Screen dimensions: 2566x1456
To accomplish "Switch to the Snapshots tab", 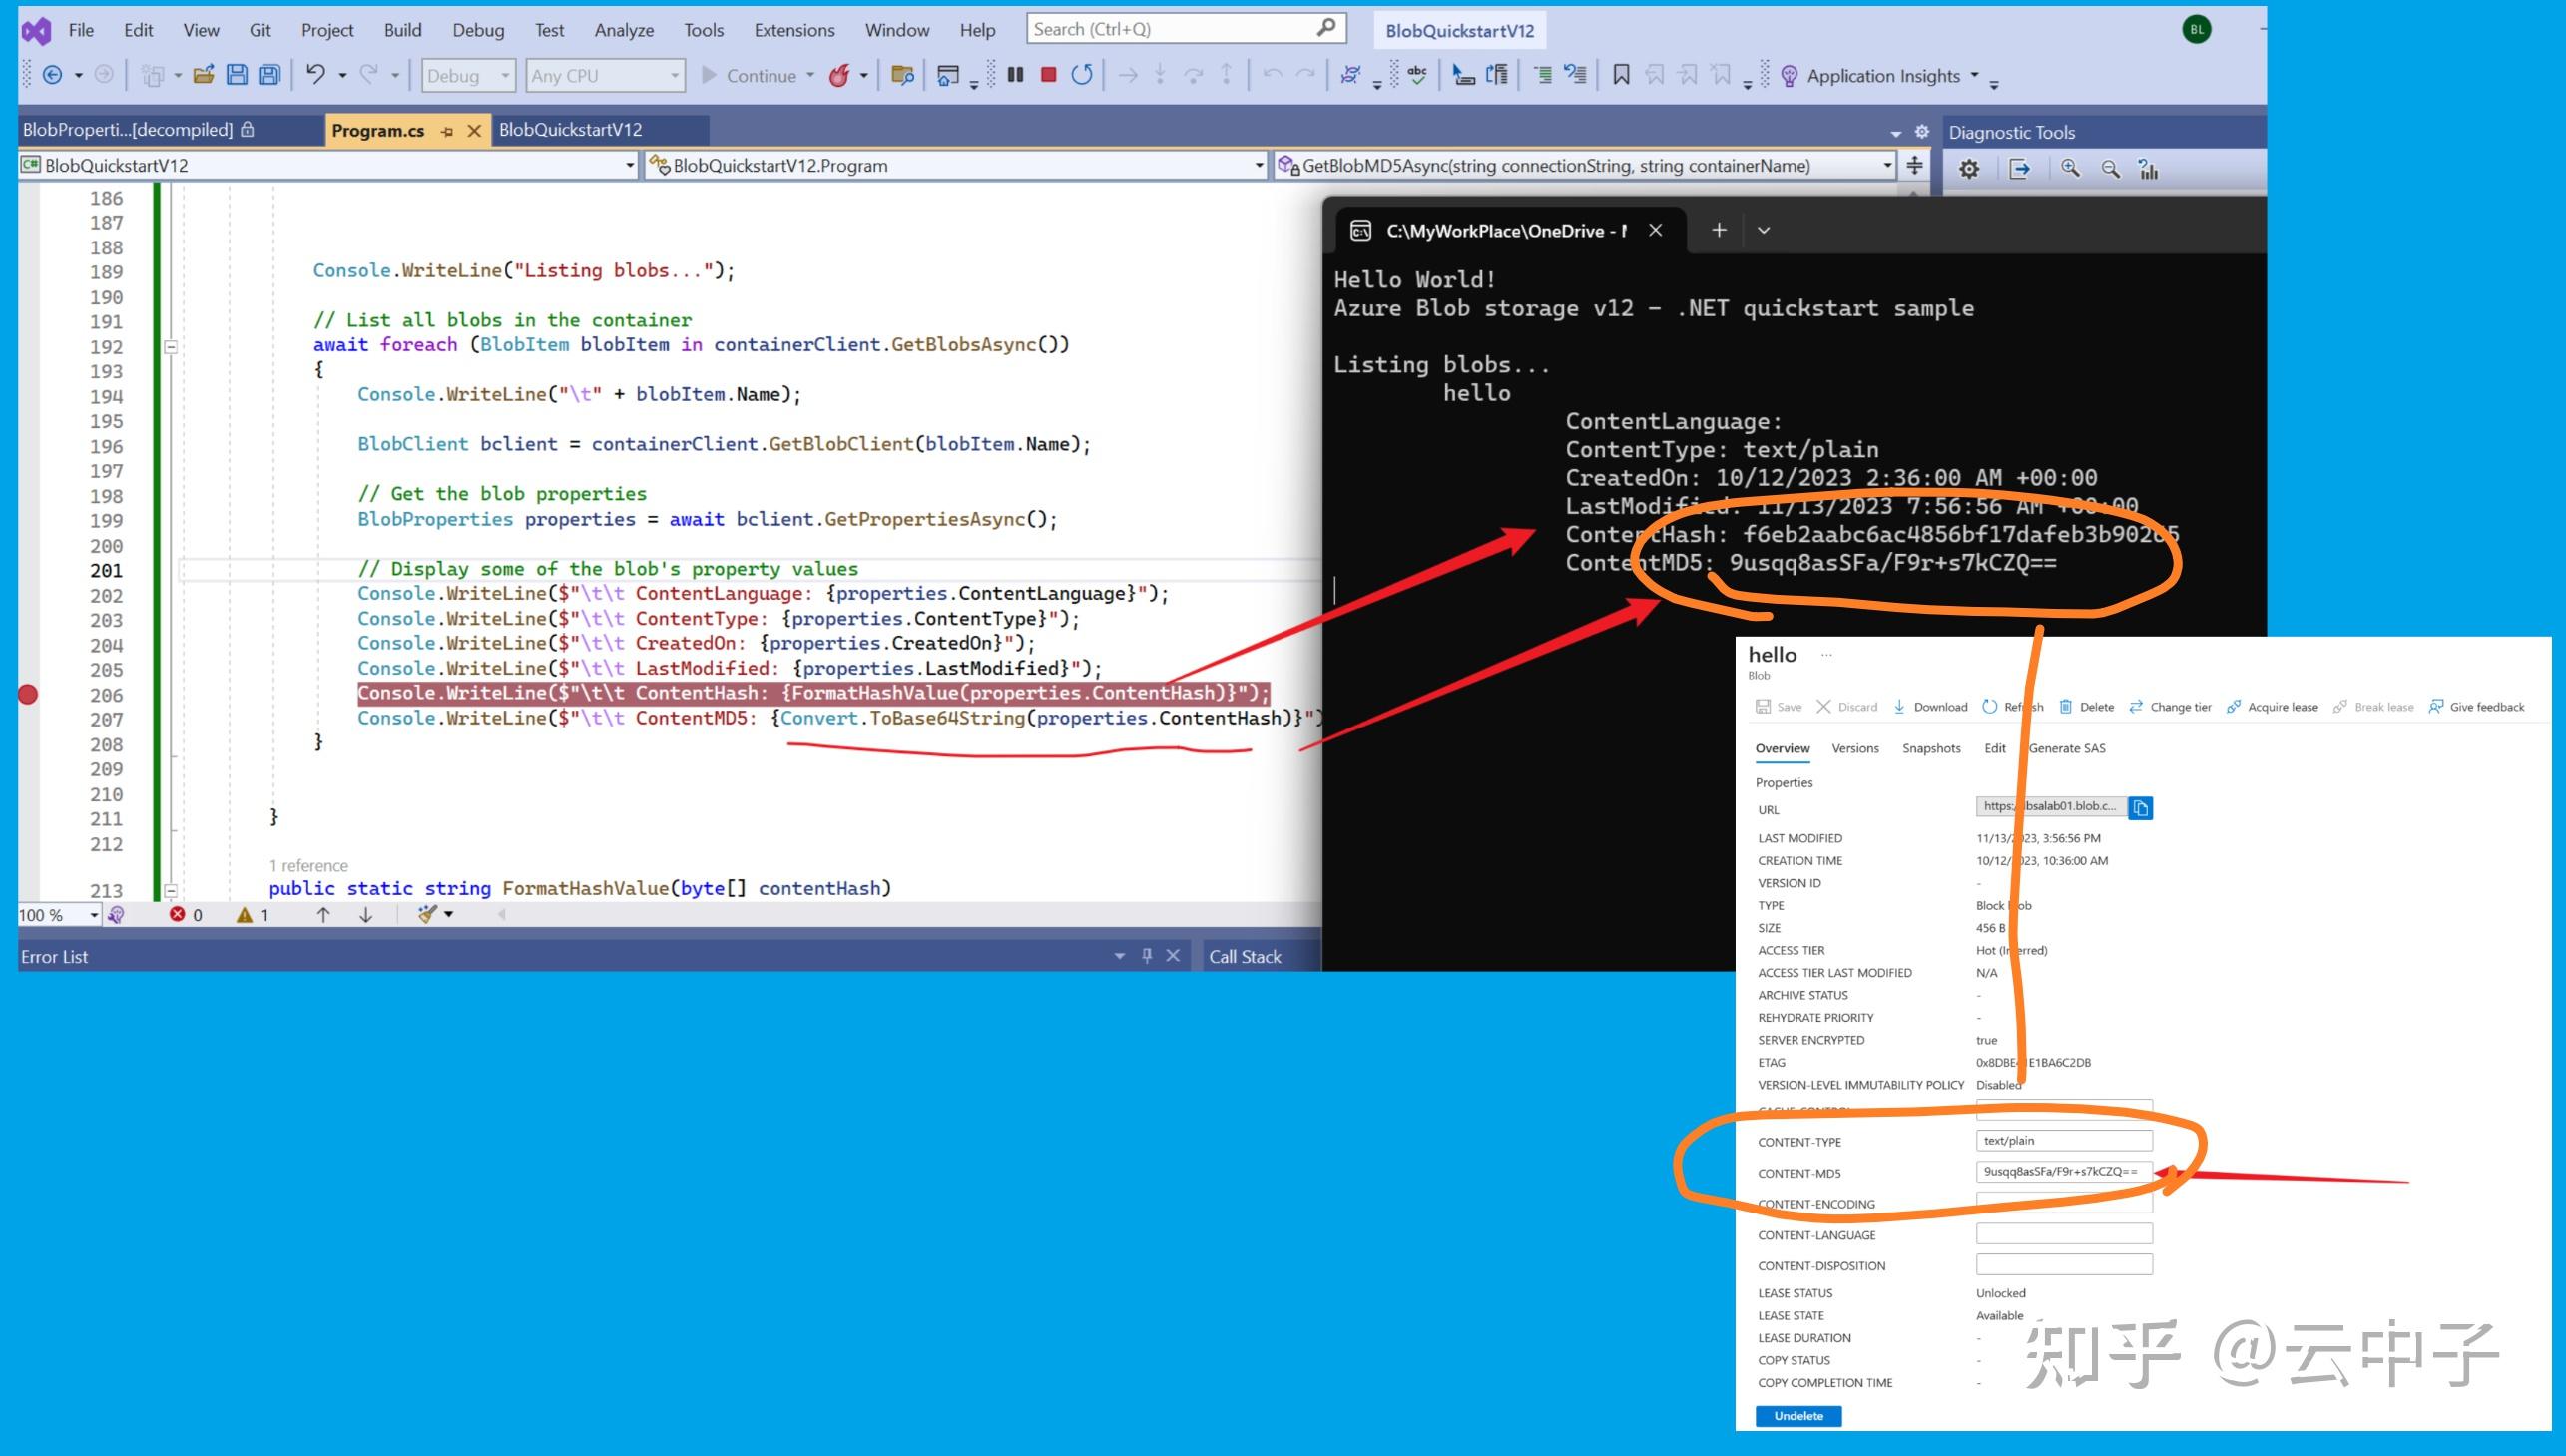I will [x=1931, y=748].
